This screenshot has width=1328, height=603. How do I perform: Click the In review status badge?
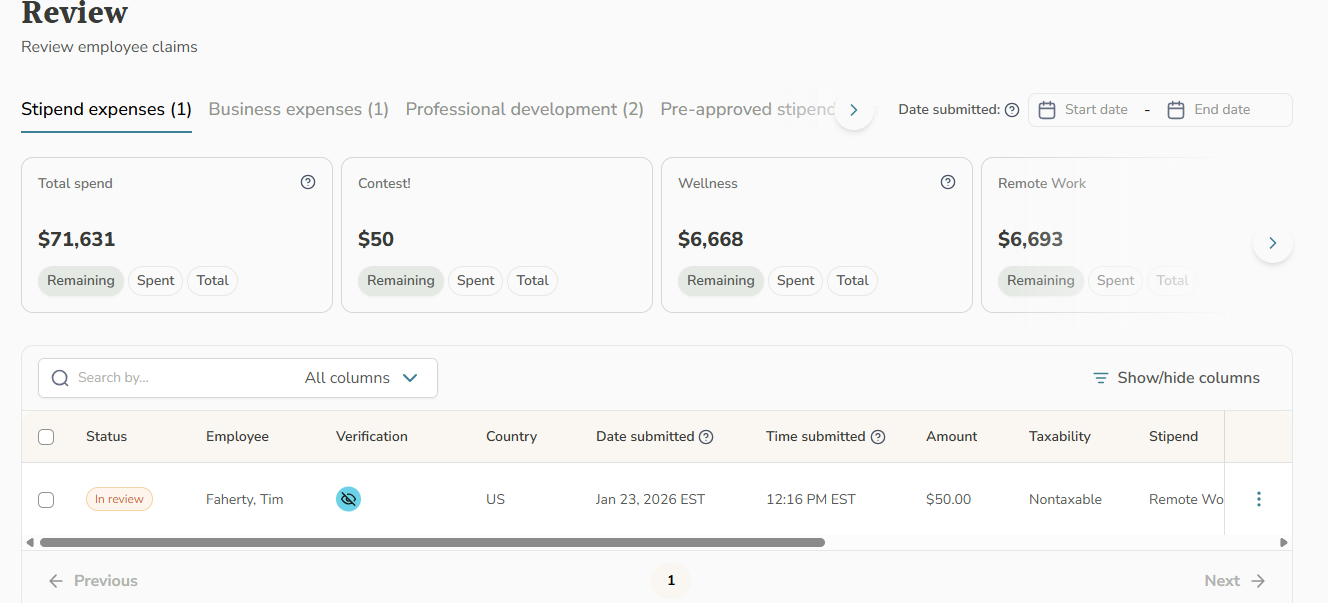pos(119,499)
